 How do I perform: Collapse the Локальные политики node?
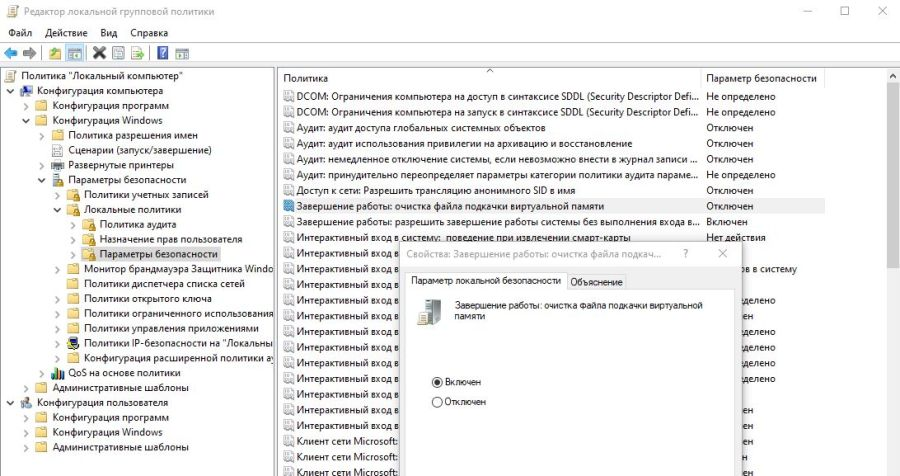(x=57, y=210)
